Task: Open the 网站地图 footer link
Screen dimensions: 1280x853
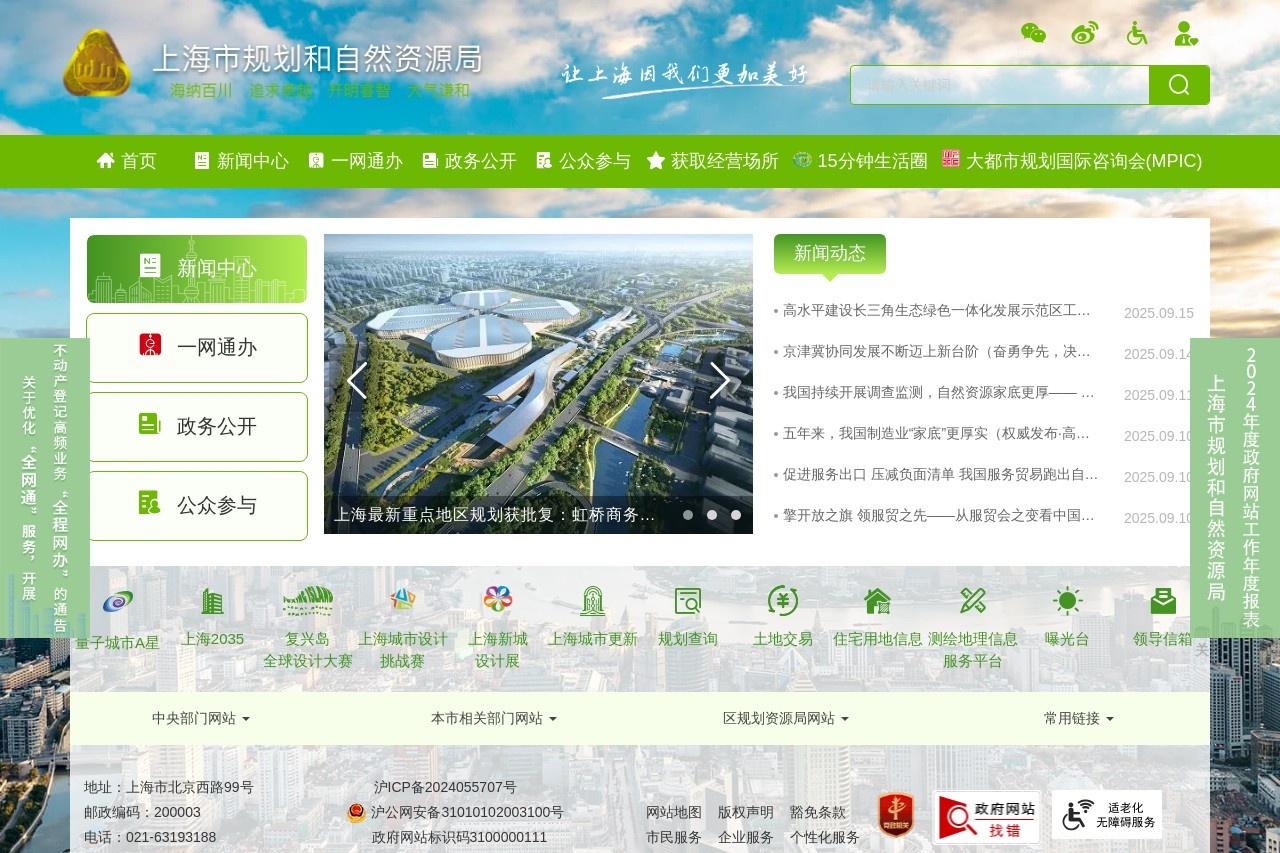Action: (x=674, y=813)
